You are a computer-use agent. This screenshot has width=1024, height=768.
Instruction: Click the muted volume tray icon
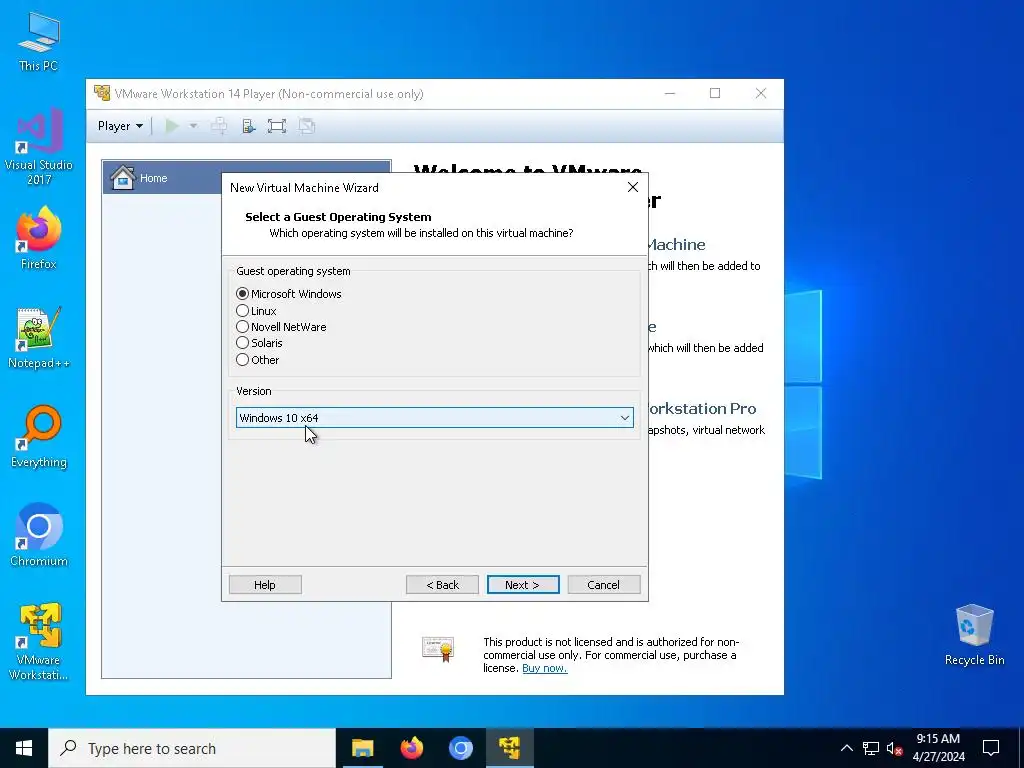[894, 748]
